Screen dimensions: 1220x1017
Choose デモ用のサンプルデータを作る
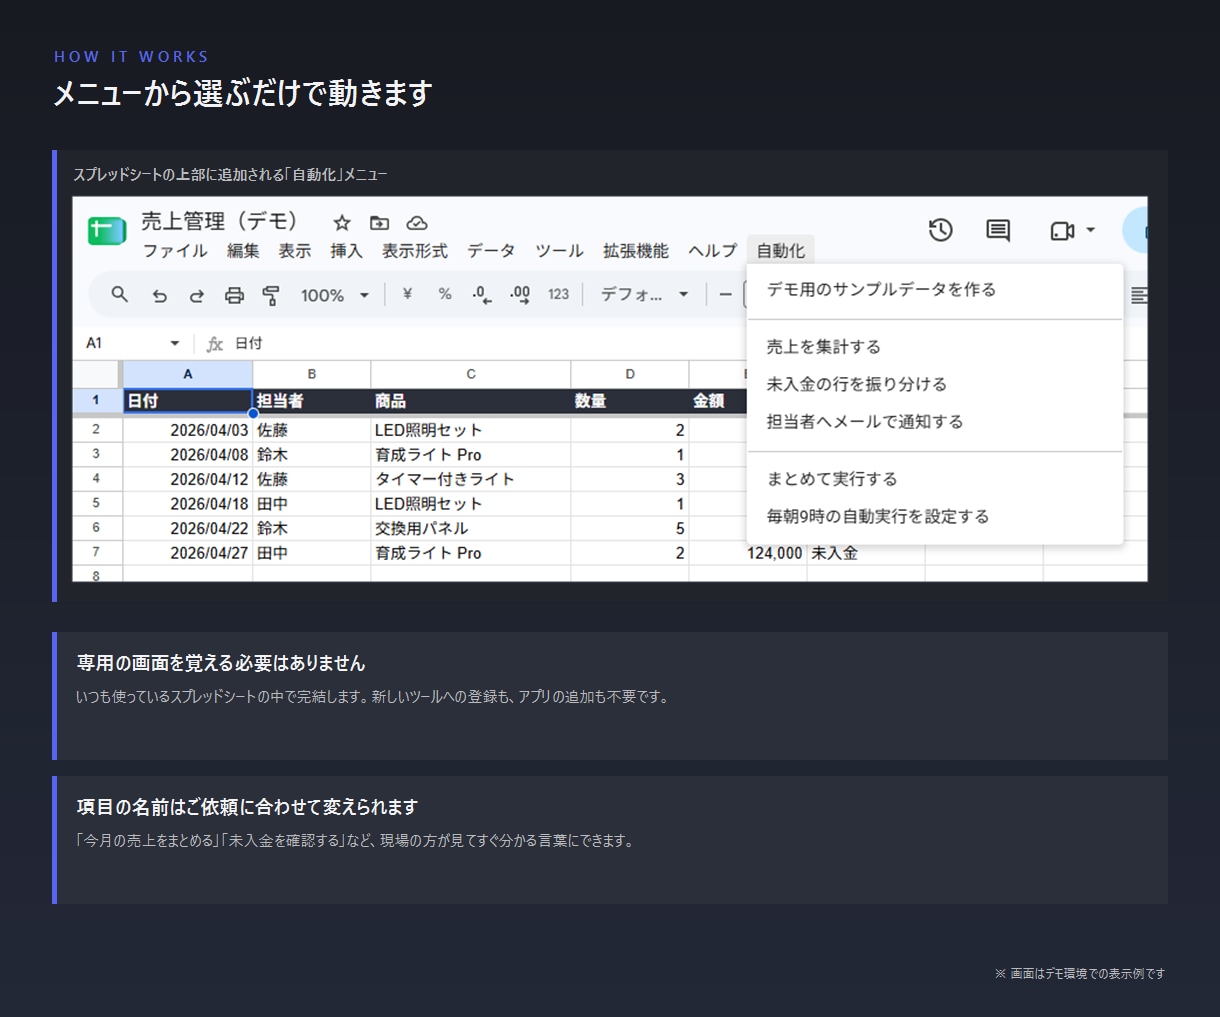[935, 290]
